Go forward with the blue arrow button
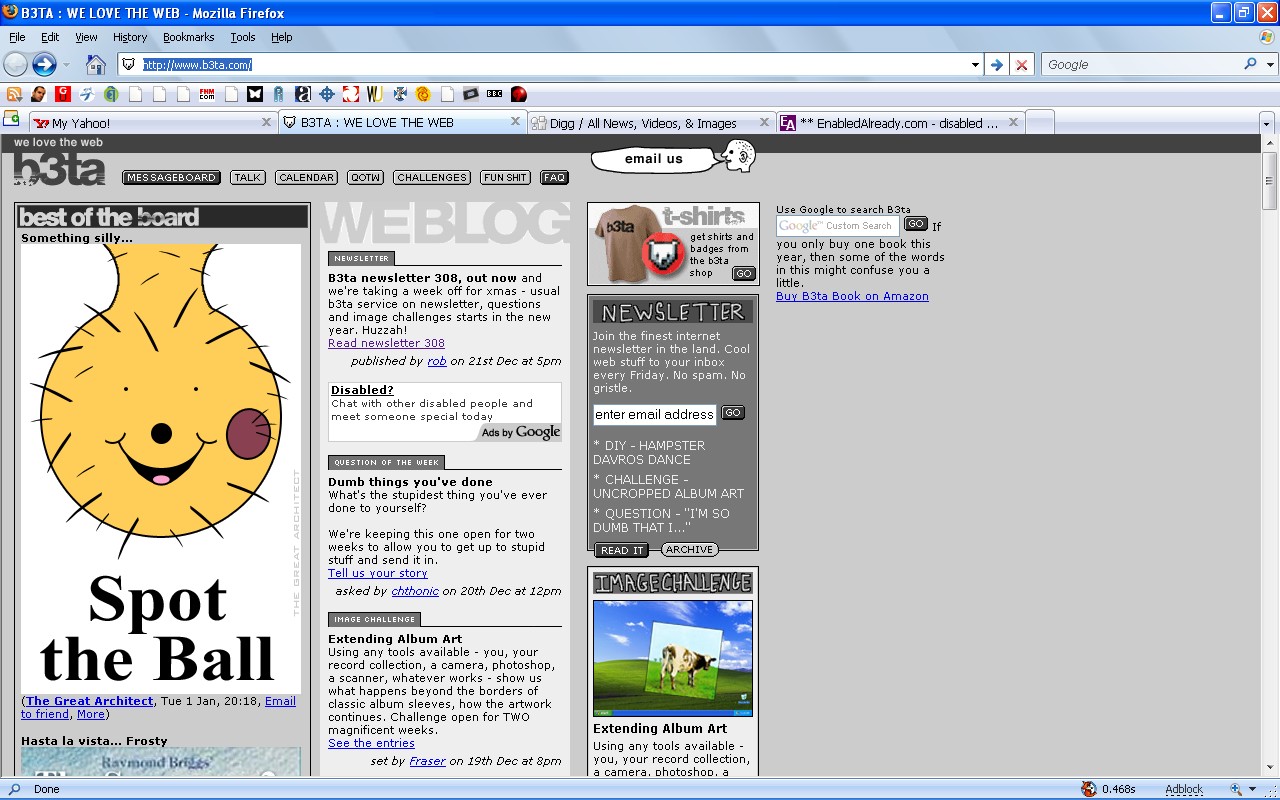Viewport: 1280px width, 800px height. pyautogui.click(x=44, y=65)
